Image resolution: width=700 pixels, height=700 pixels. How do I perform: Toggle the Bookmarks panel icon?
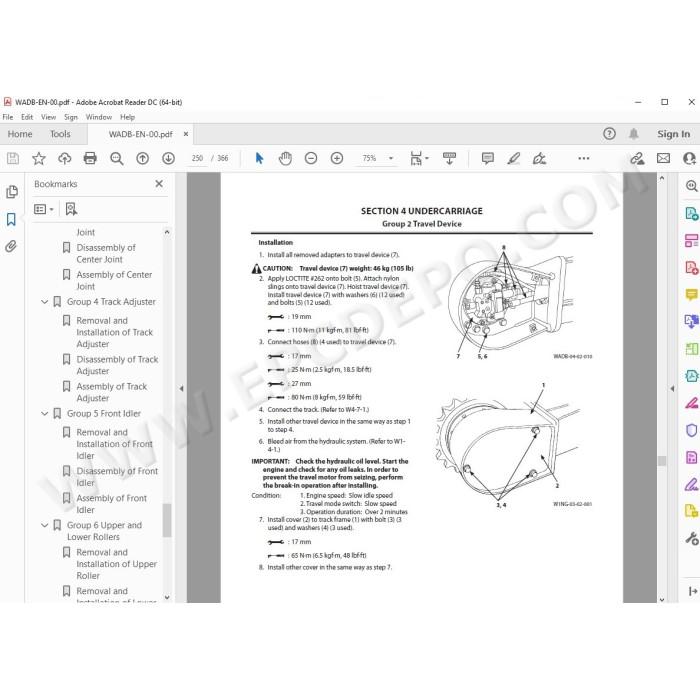pyautogui.click(x=11, y=219)
